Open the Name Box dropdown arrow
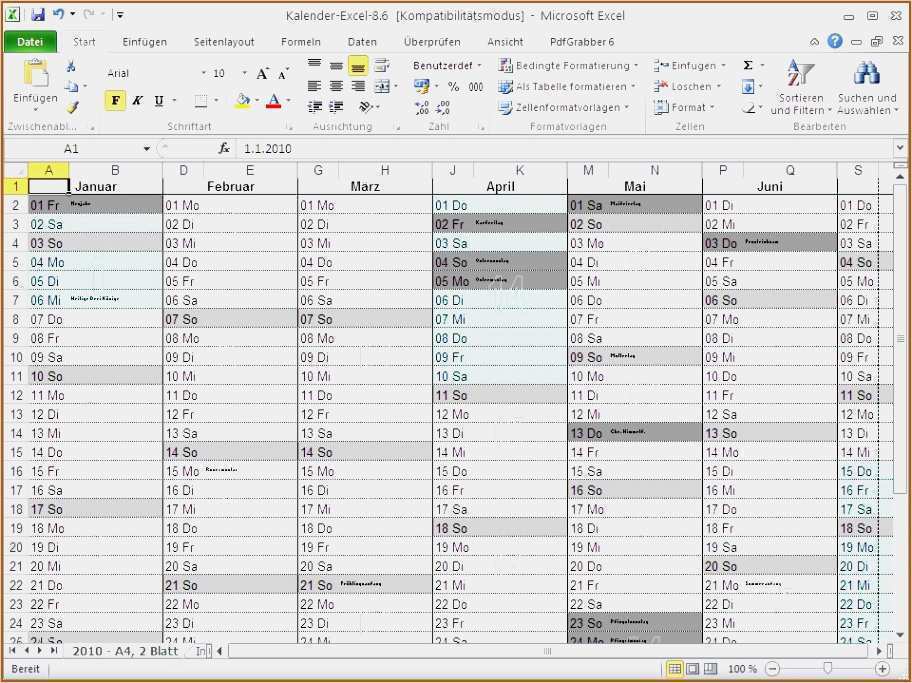This screenshot has height=683, width=912. (147, 149)
